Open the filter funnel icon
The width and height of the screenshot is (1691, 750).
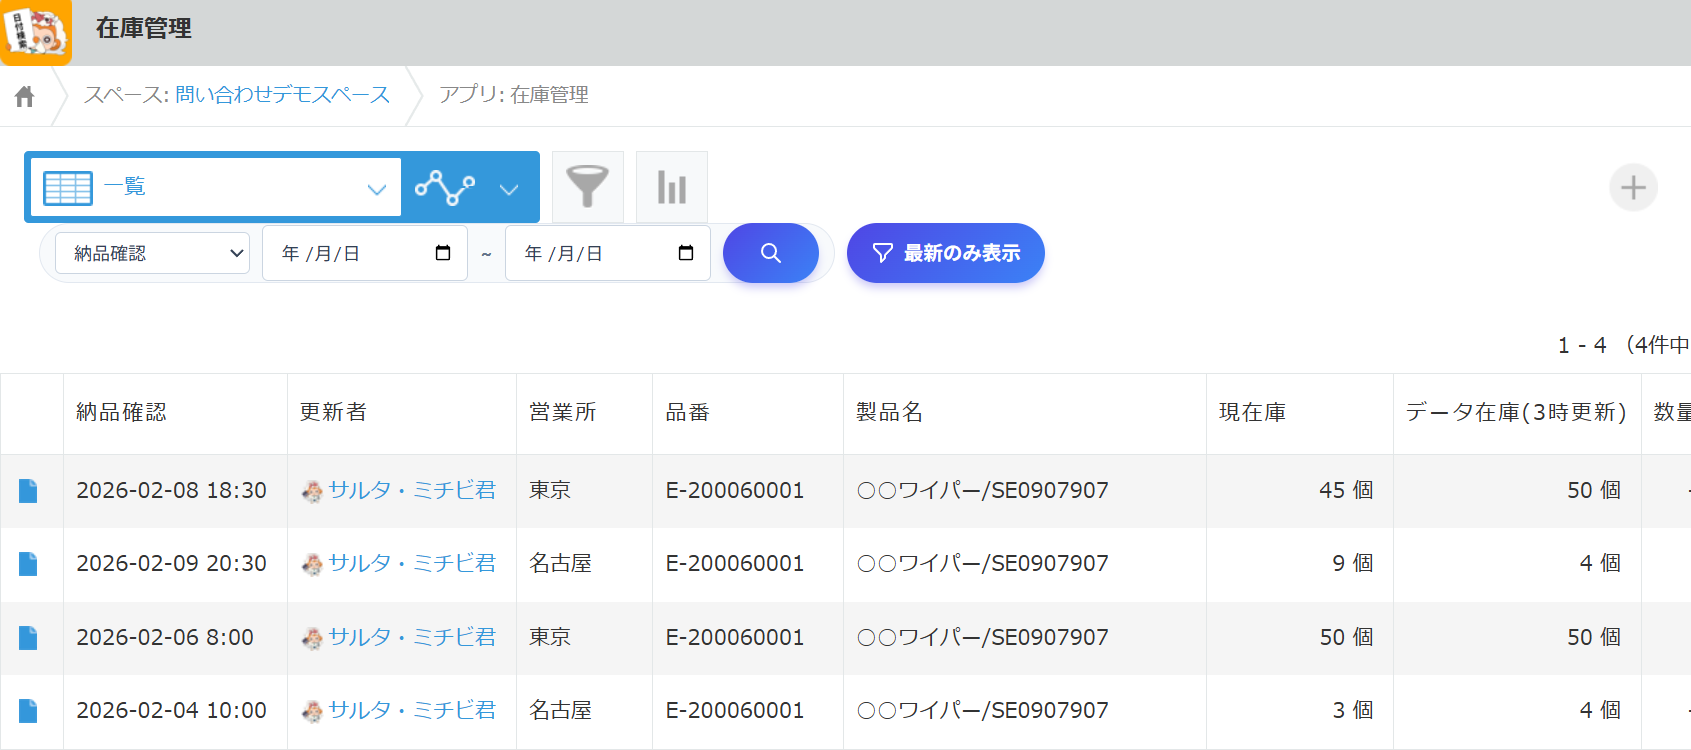point(588,187)
